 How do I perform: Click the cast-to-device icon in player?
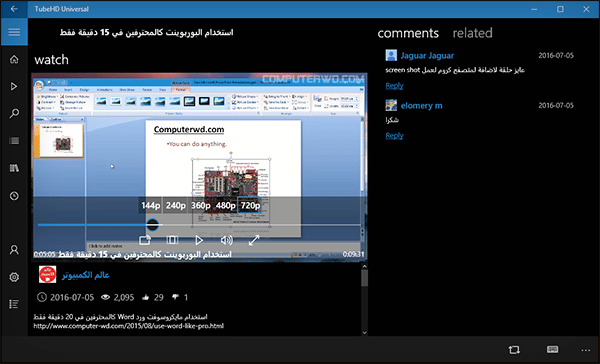point(145,240)
